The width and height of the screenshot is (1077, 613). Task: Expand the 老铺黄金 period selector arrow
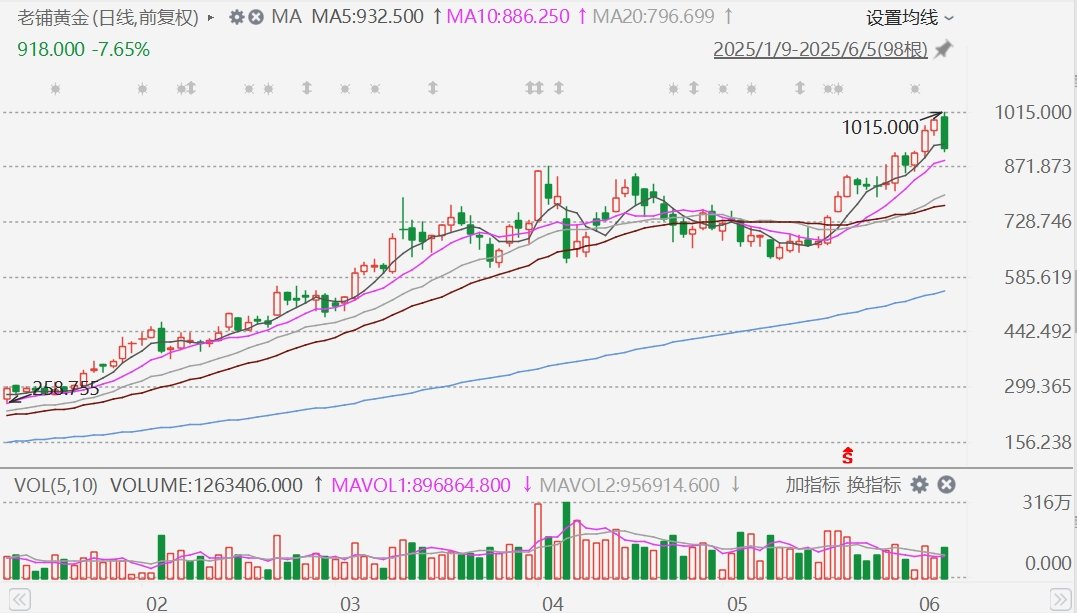pos(210,17)
